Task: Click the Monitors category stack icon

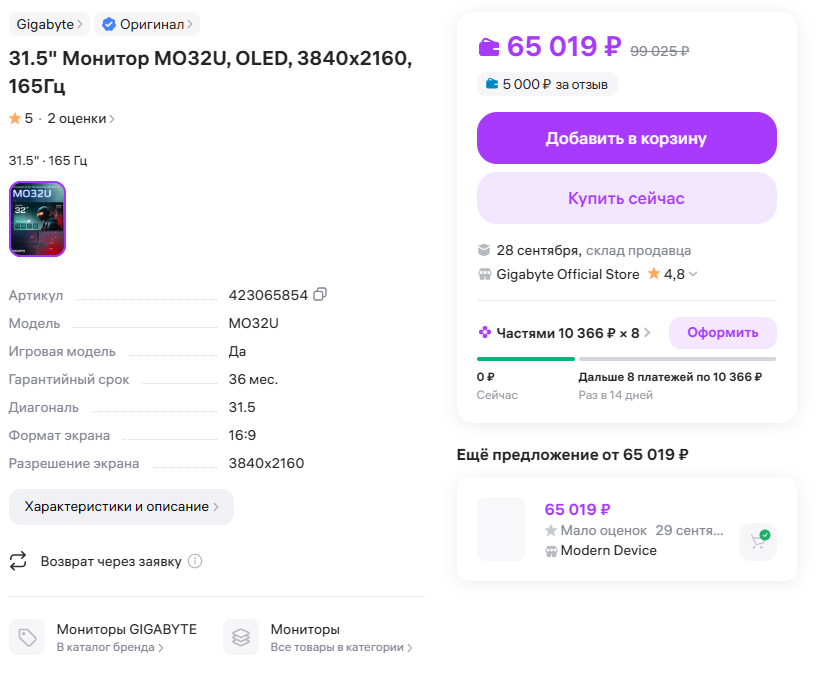Action: [241, 637]
